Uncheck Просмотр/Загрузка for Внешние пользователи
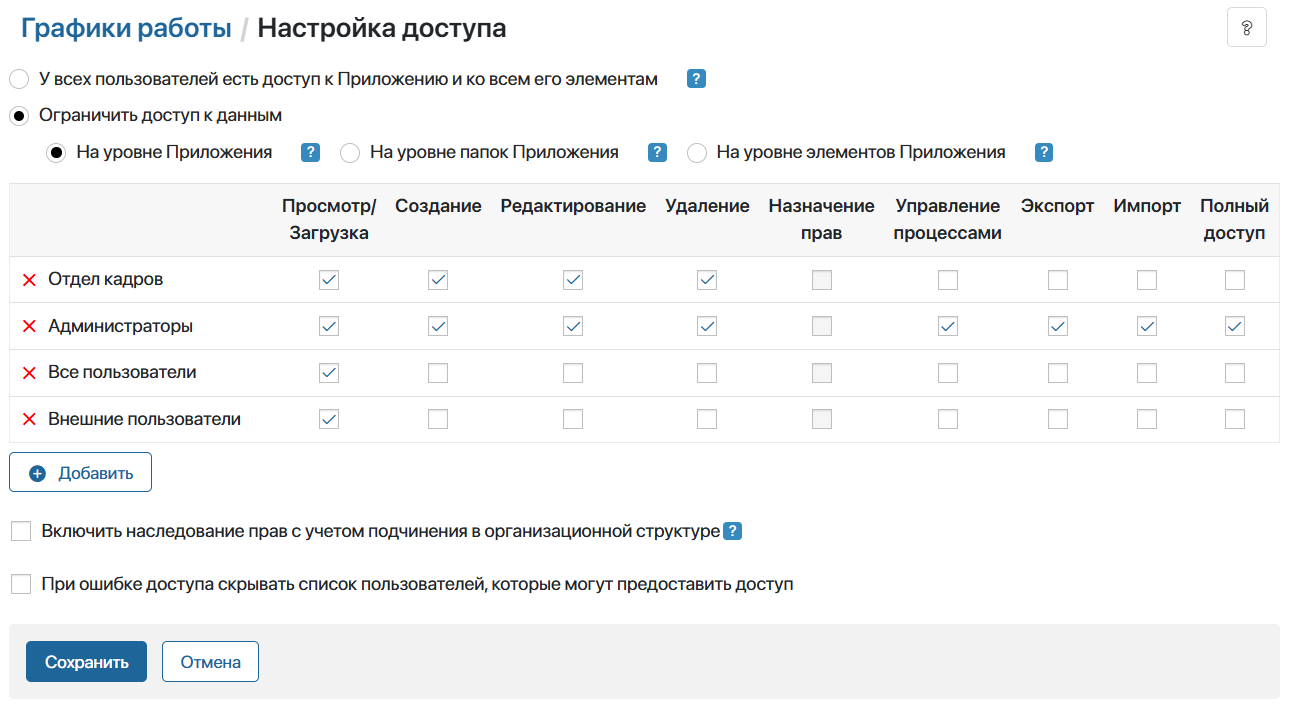Image resolution: width=1289 pixels, height=710 pixels. pyautogui.click(x=329, y=419)
